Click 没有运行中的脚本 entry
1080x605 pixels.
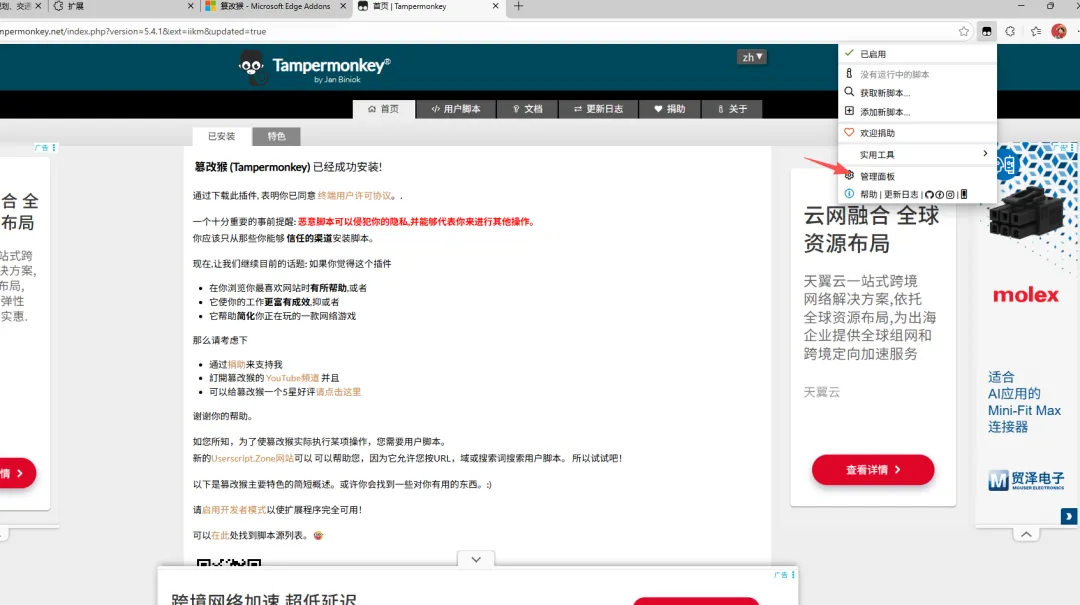[917, 74]
